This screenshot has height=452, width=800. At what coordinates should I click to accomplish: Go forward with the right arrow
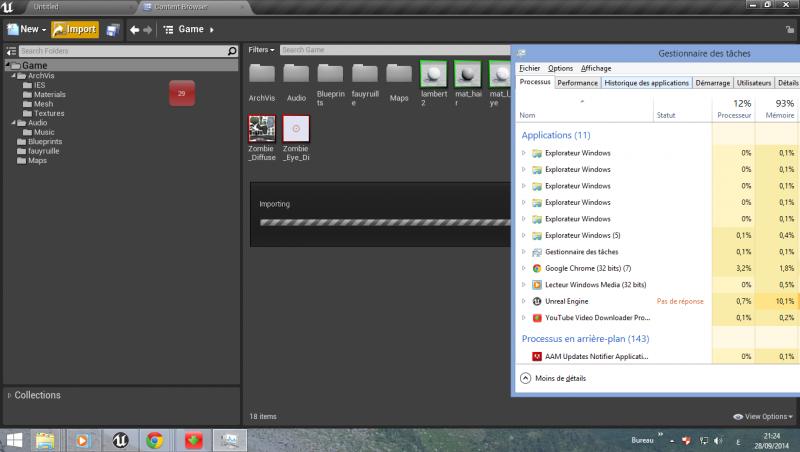[147, 30]
